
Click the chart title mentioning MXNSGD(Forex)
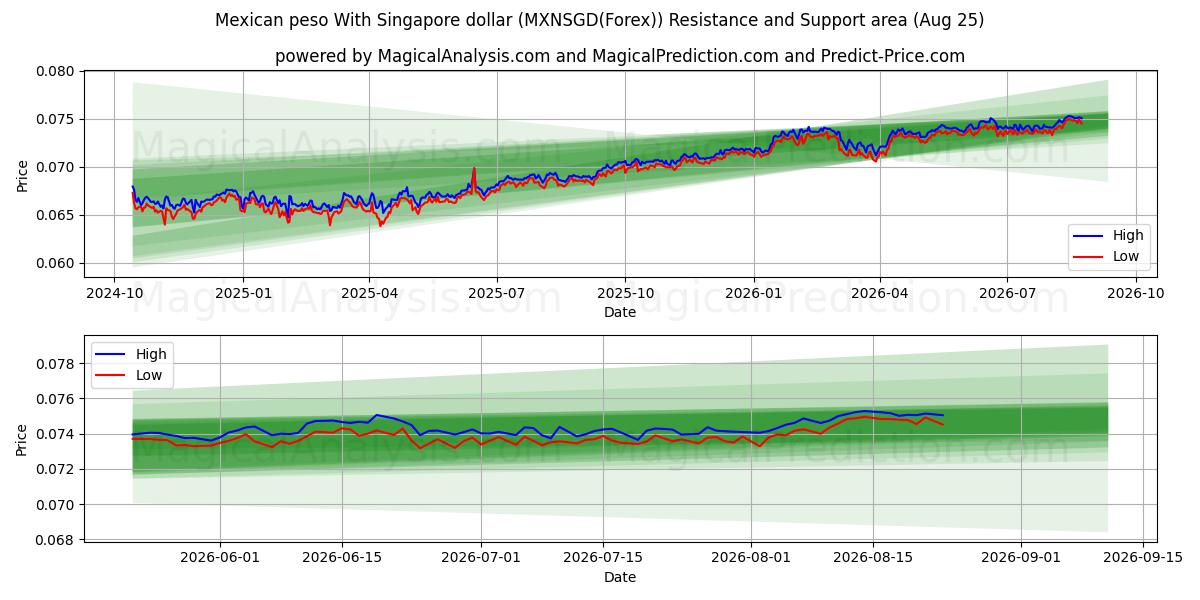600,20
